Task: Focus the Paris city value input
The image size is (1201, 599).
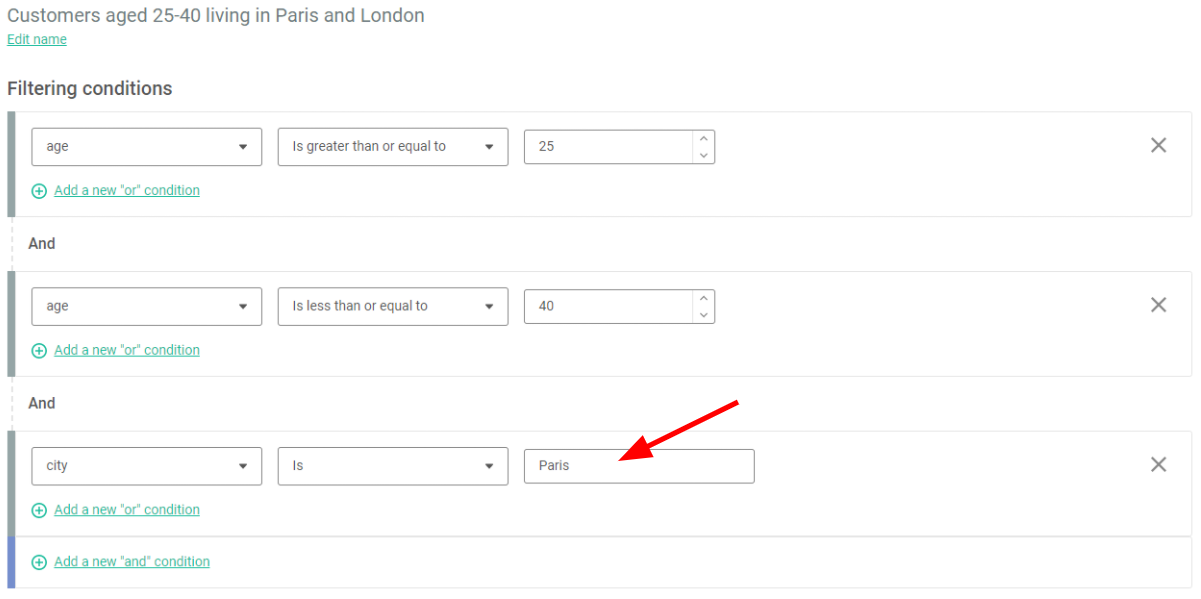Action: point(639,466)
